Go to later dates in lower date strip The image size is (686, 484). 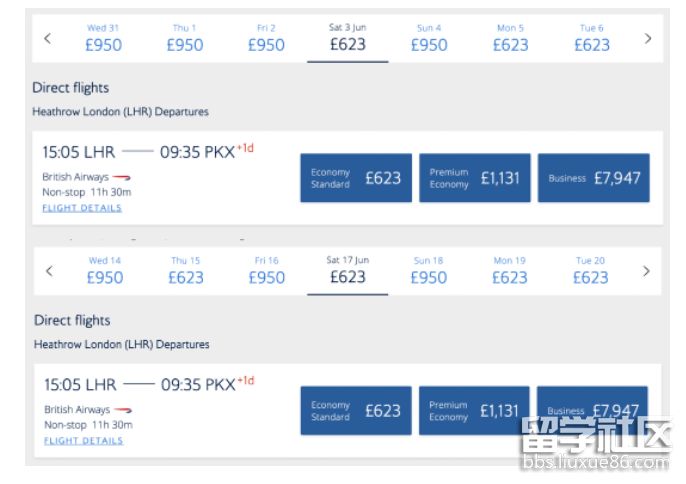click(646, 271)
